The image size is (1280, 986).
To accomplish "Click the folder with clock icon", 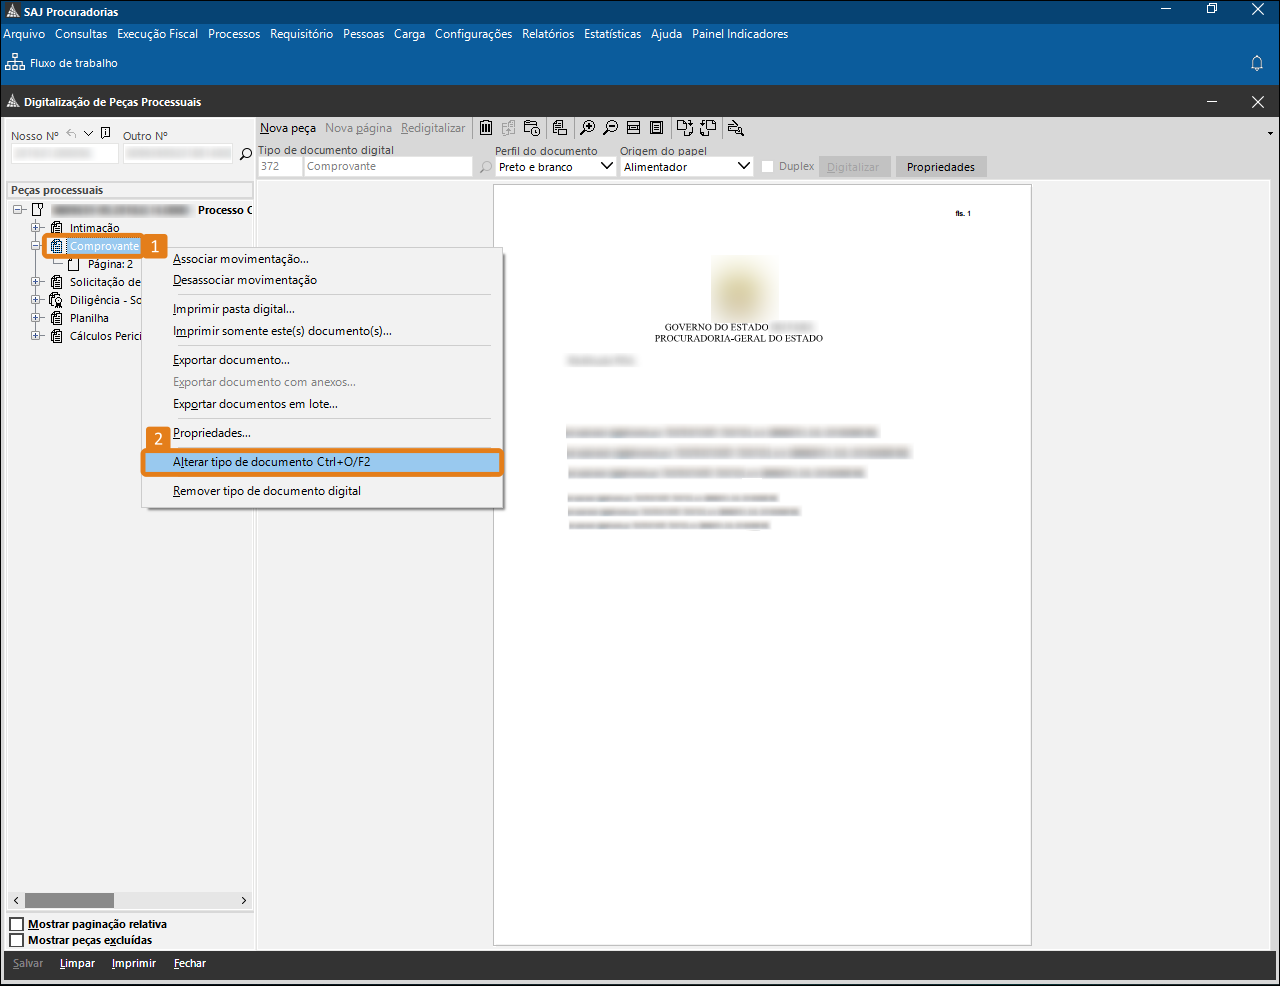I will [x=532, y=128].
